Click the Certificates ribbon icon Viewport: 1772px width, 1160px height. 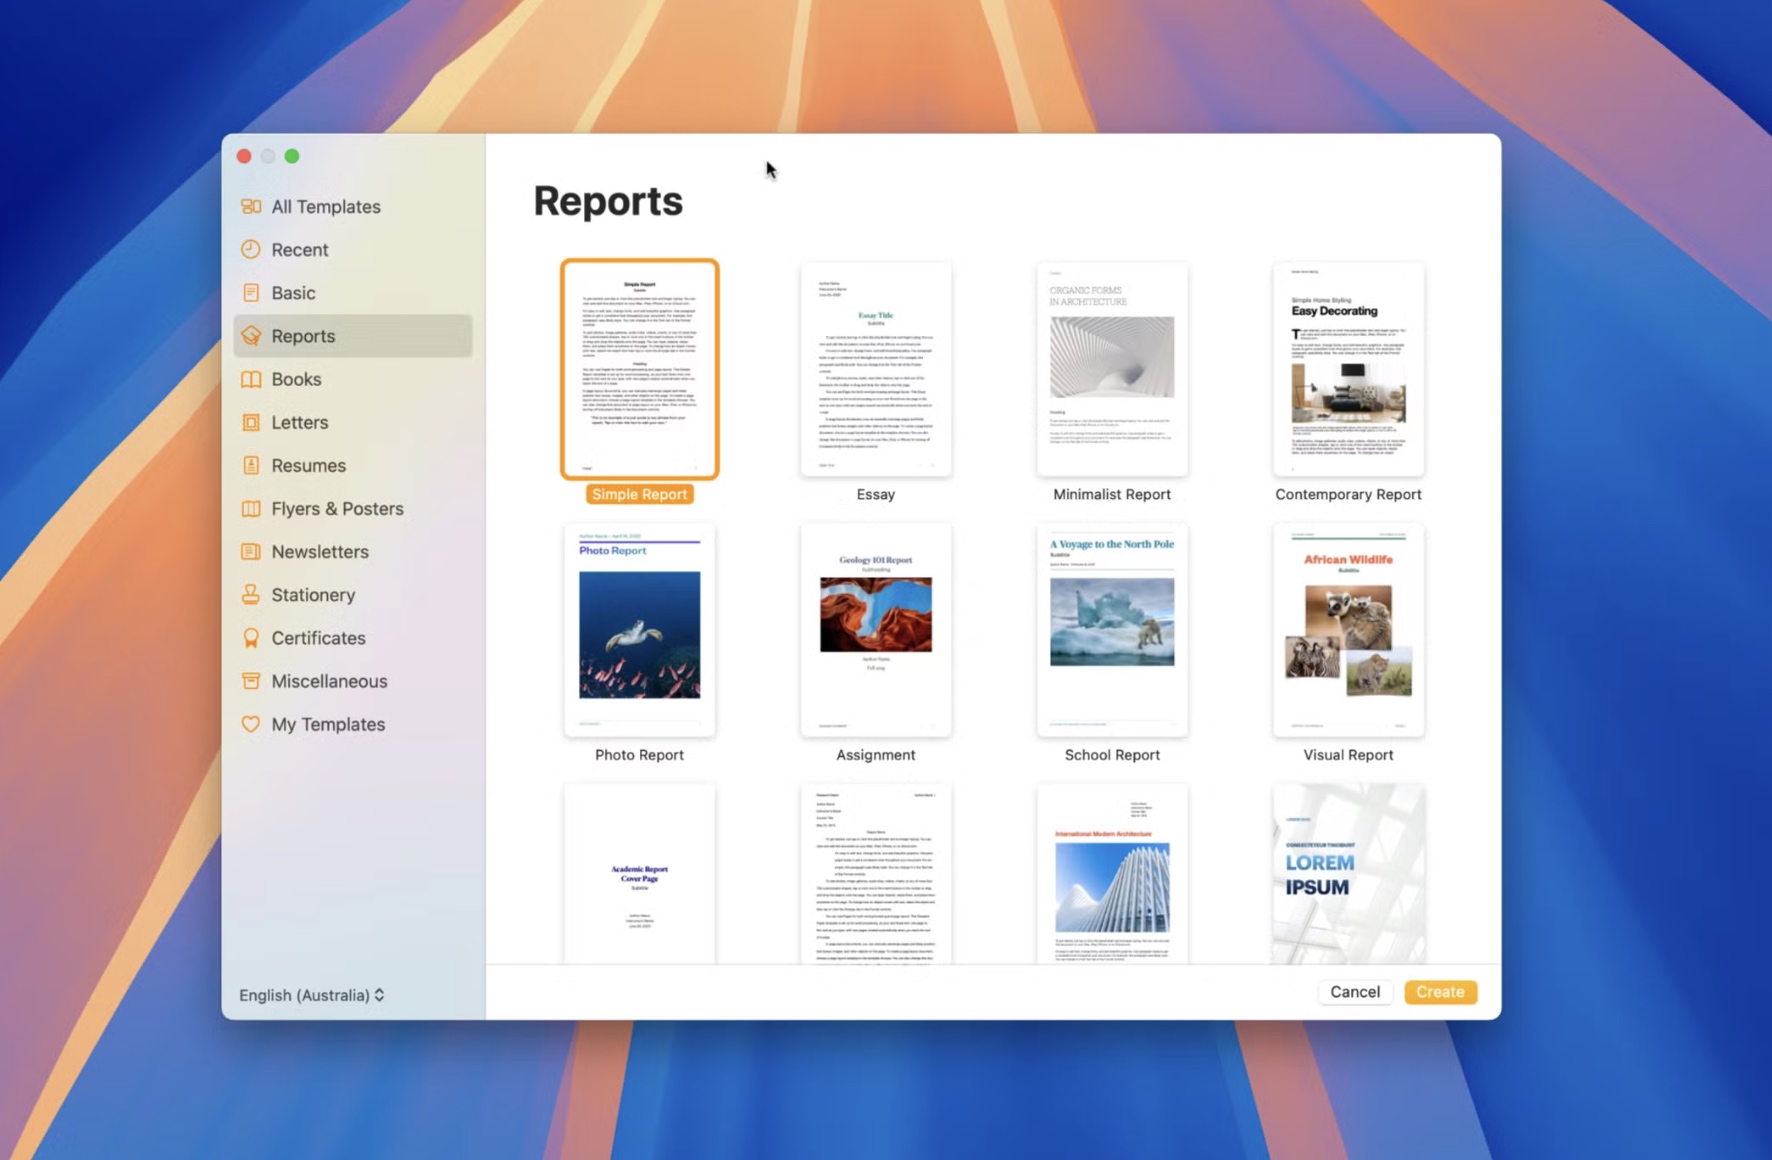(251, 638)
